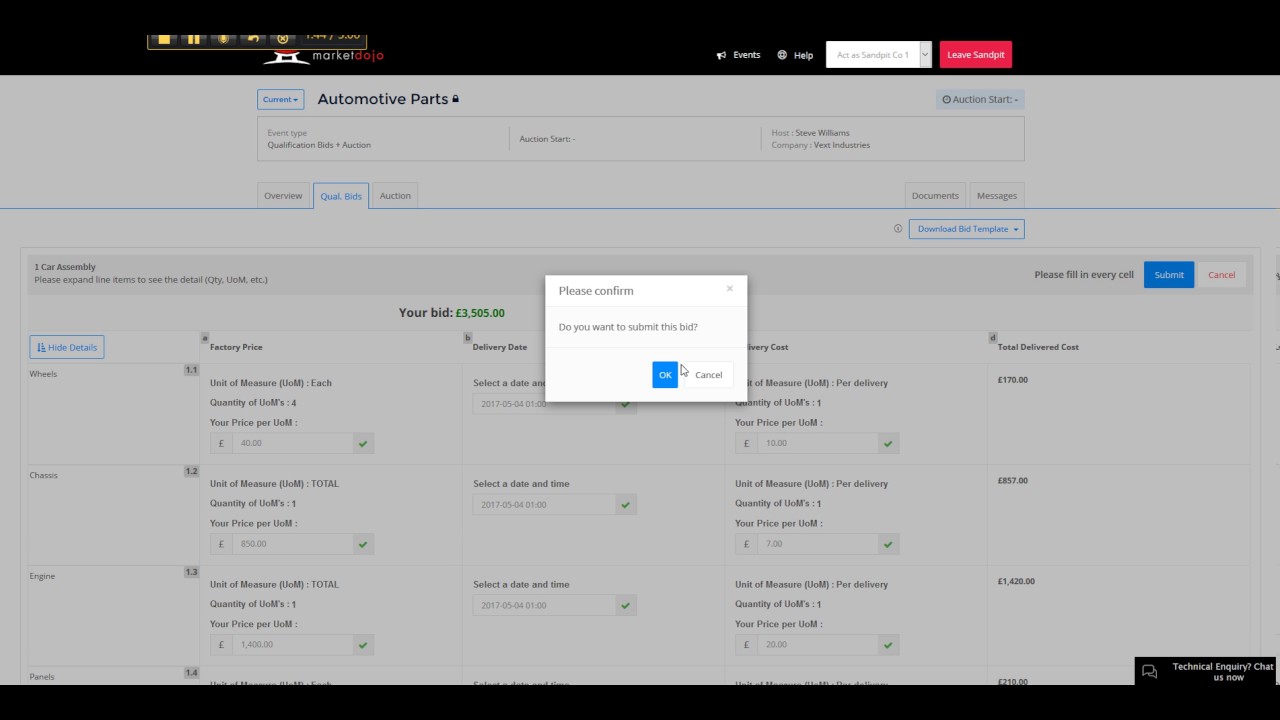The image size is (1280, 720).
Task: Click the Engine delivery date field
Action: pos(545,605)
